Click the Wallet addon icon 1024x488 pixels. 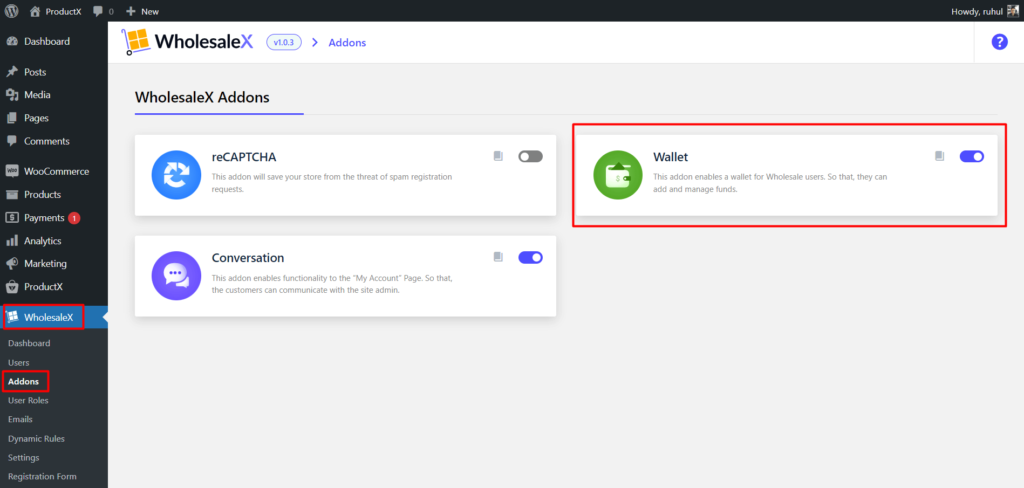(618, 175)
